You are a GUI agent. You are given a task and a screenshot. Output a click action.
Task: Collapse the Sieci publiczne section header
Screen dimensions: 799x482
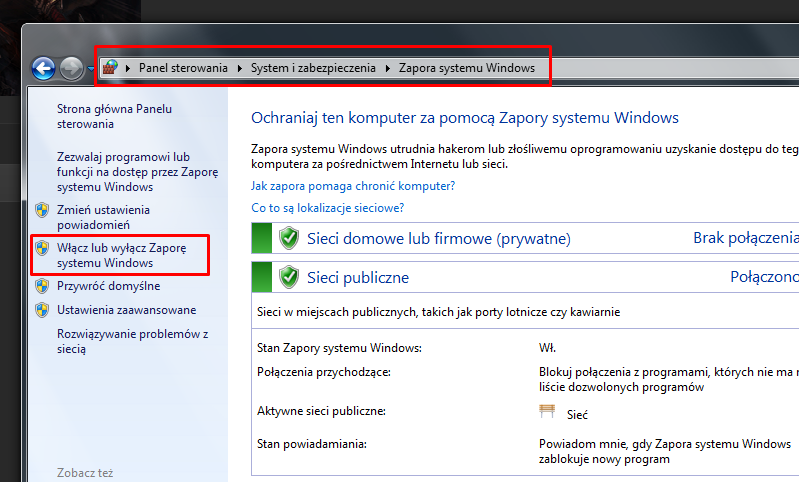pos(525,277)
